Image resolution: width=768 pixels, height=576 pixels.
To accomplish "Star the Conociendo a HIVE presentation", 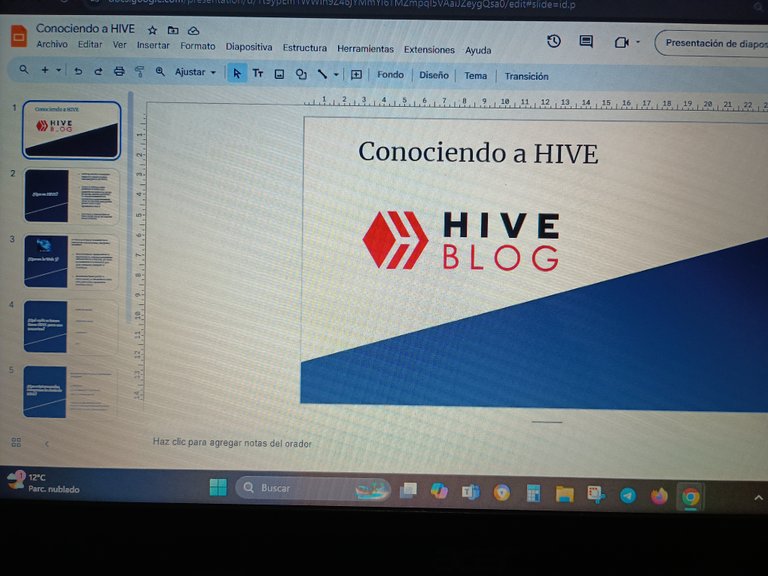I will [152, 30].
